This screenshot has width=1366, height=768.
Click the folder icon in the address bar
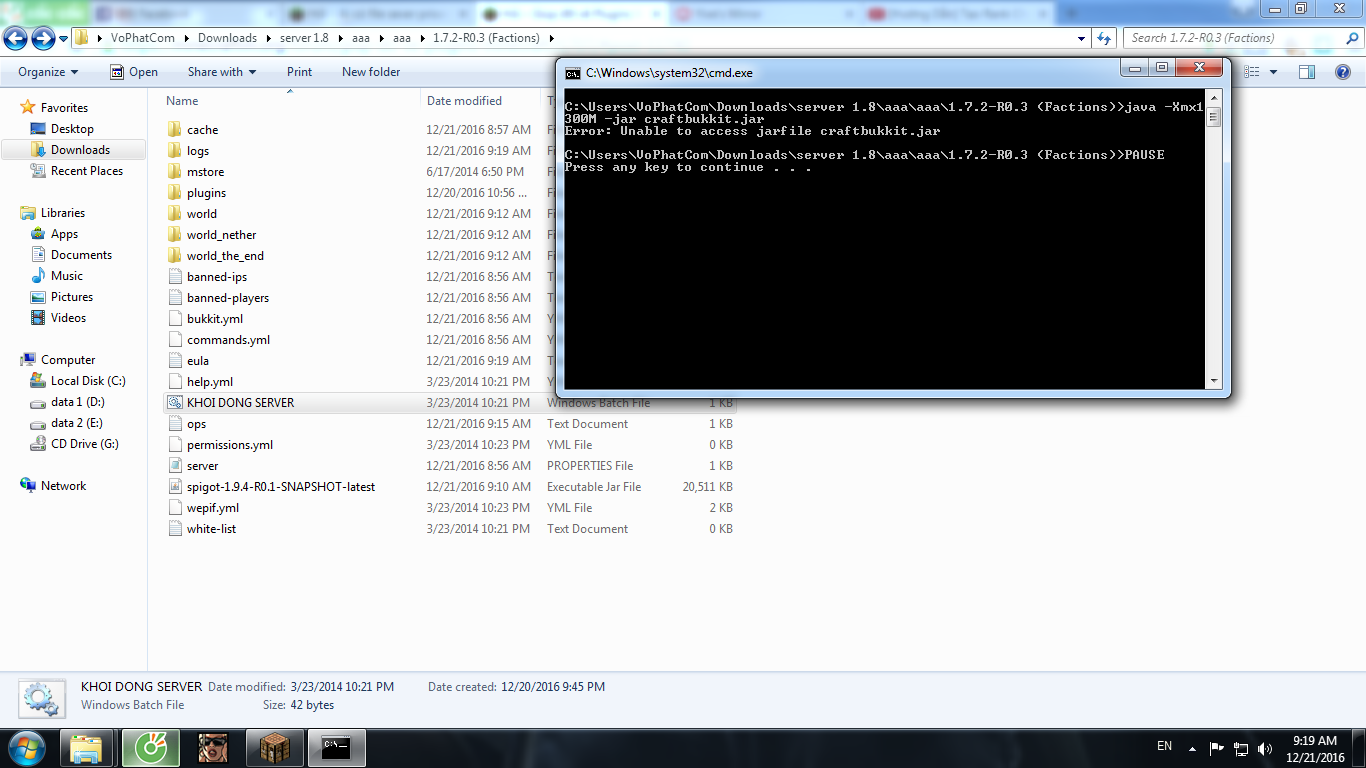point(82,38)
